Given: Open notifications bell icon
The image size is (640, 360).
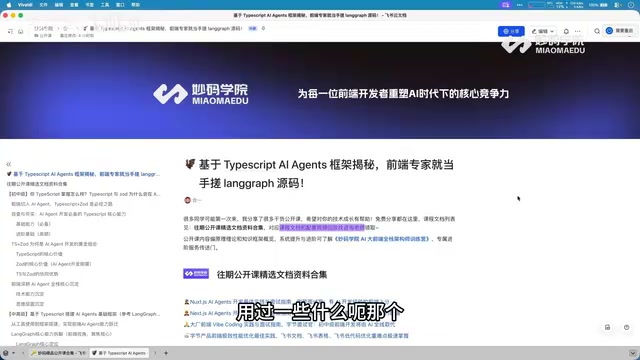Looking at the screenshot, I should coord(566,31).
